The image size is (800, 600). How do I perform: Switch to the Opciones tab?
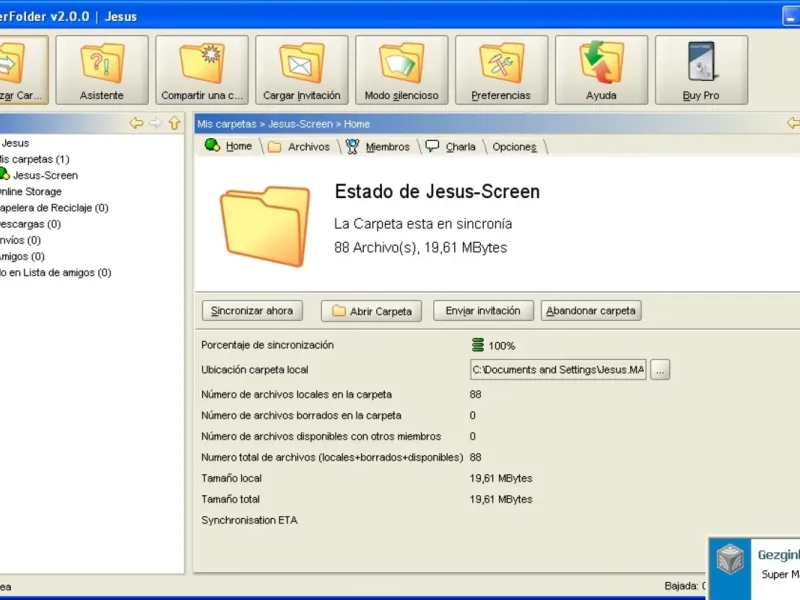(x=514, y=147)
